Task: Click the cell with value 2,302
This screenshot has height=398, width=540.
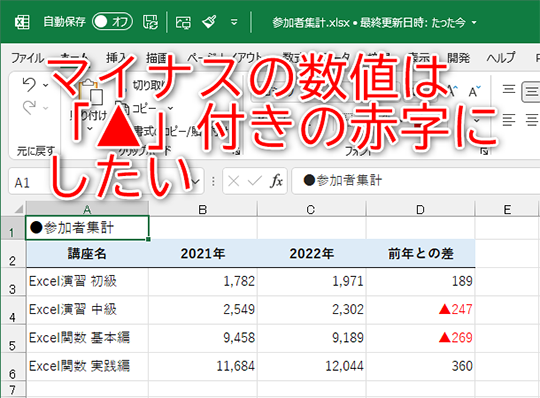Action: 311,310
